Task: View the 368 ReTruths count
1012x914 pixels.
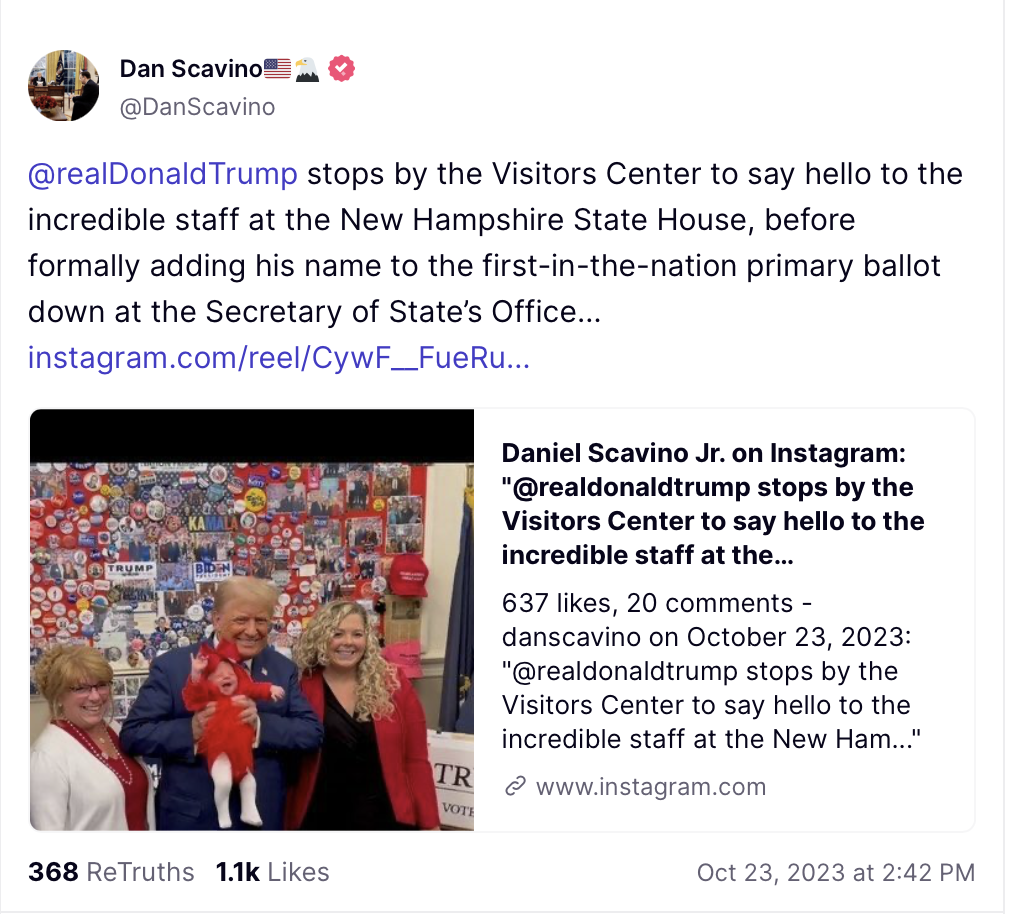Action: click(111, 872)
